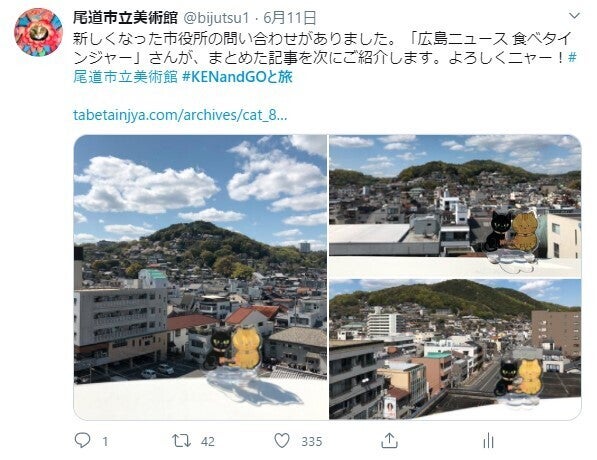597x460 pixels.
Task: Follow the #尾道市立美術館 hashtag link
Action: click(125, 77)
